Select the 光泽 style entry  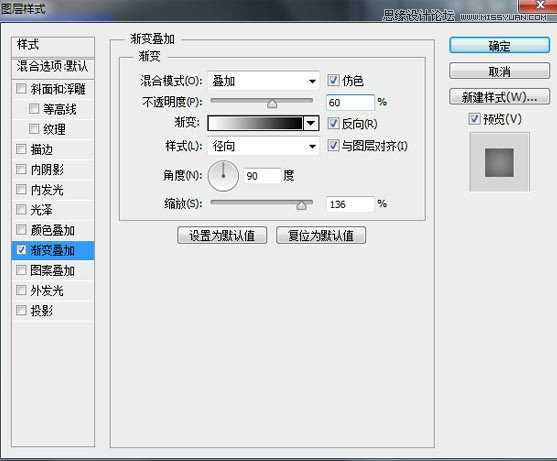tap(41, 210)
